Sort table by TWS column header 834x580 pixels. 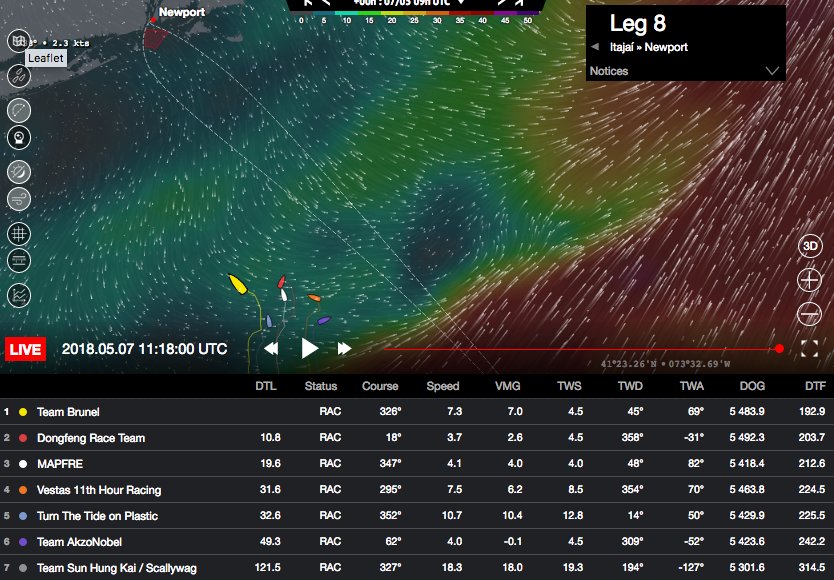click(x=569, y=386)
